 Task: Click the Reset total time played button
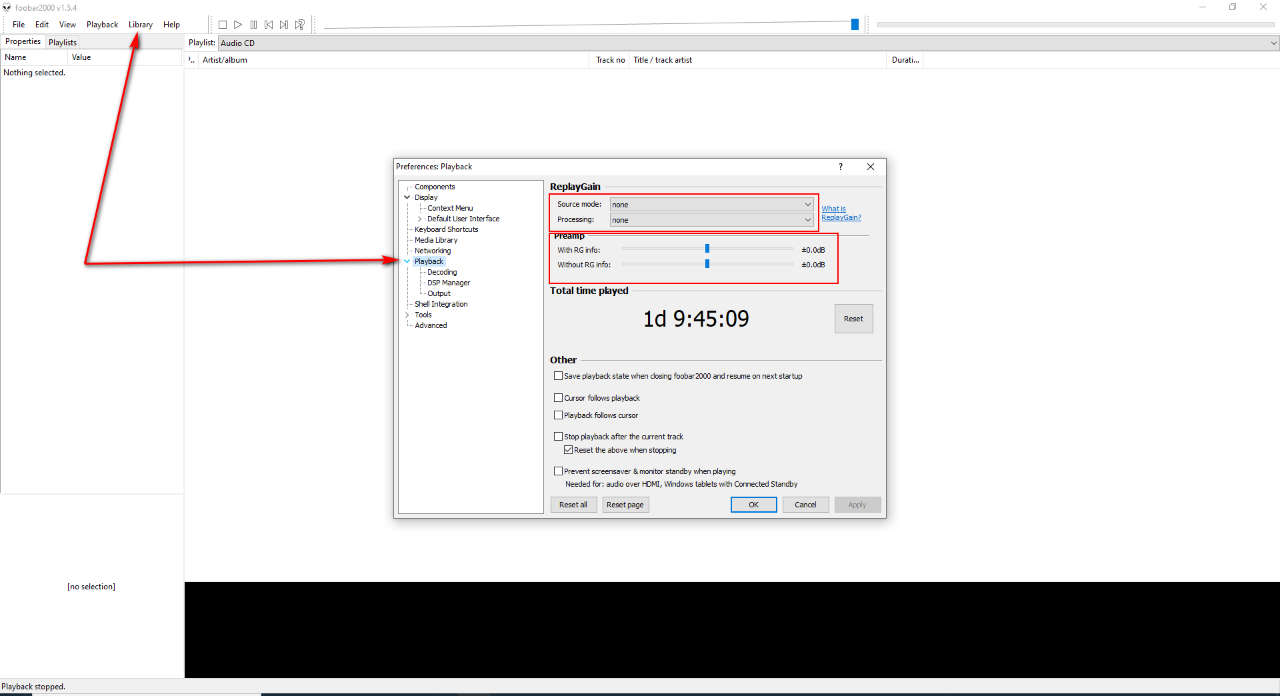coord(853,319)
